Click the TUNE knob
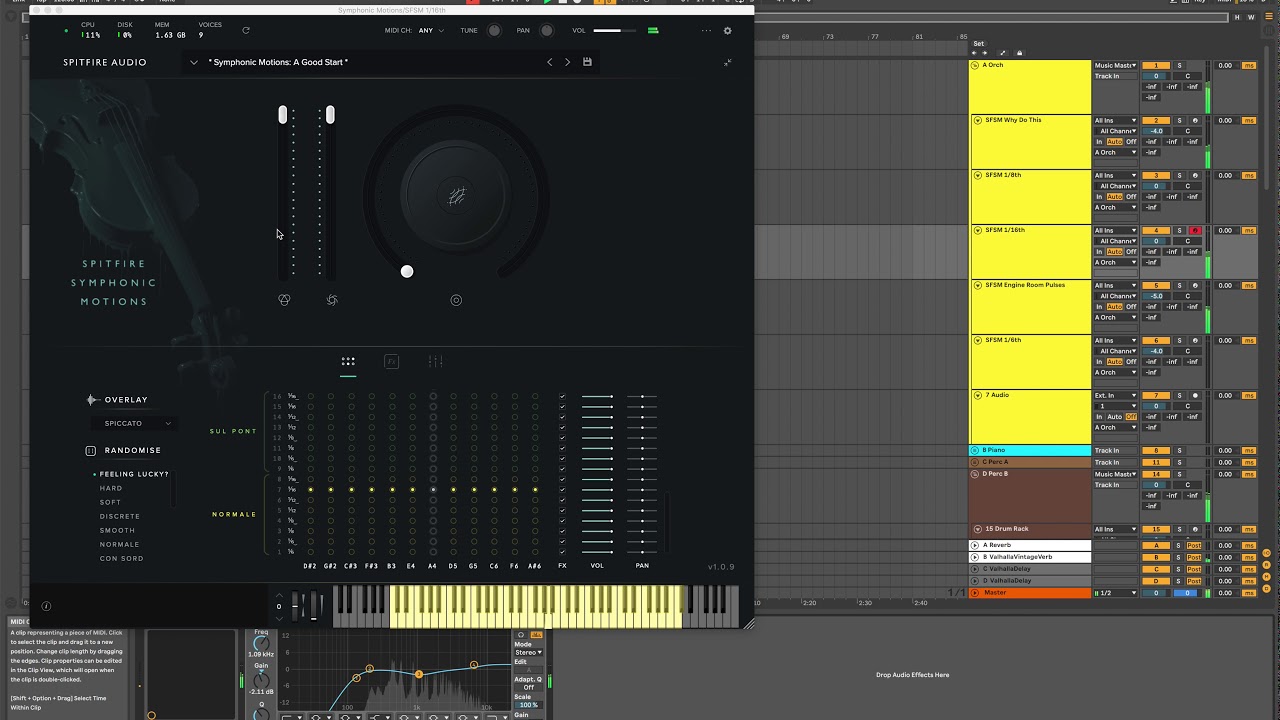The height and width of the screenshot is (720, 1280). (494, 31)
